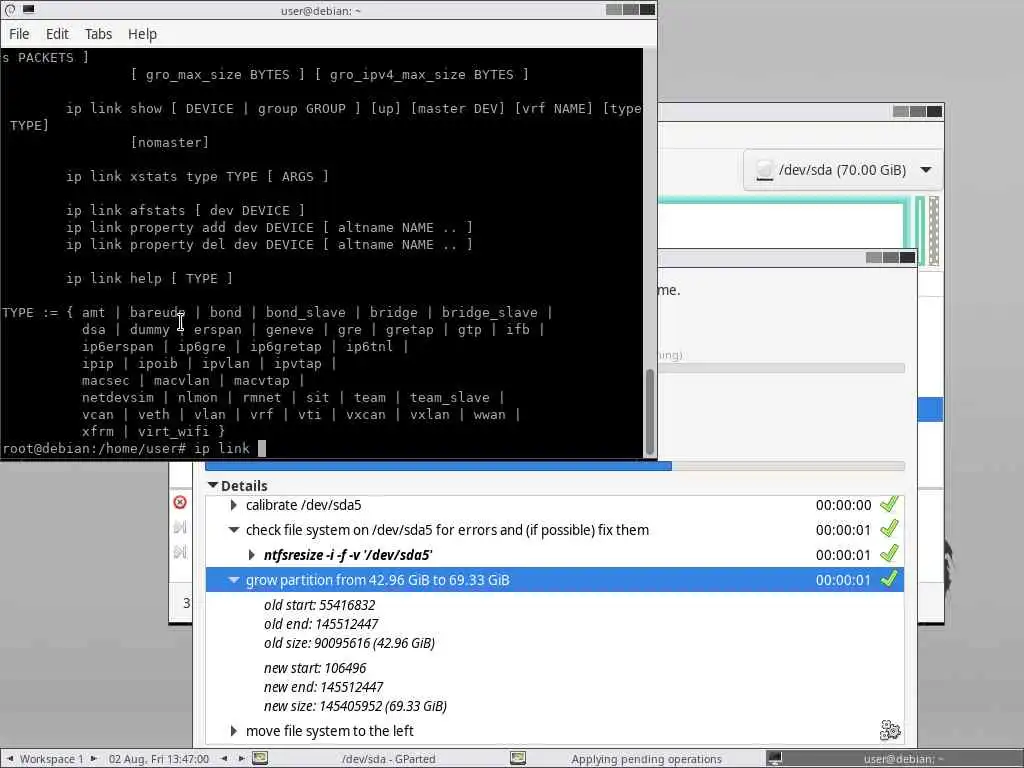Click 'new end: 145512447' detail line

click(x=323, y=686)
